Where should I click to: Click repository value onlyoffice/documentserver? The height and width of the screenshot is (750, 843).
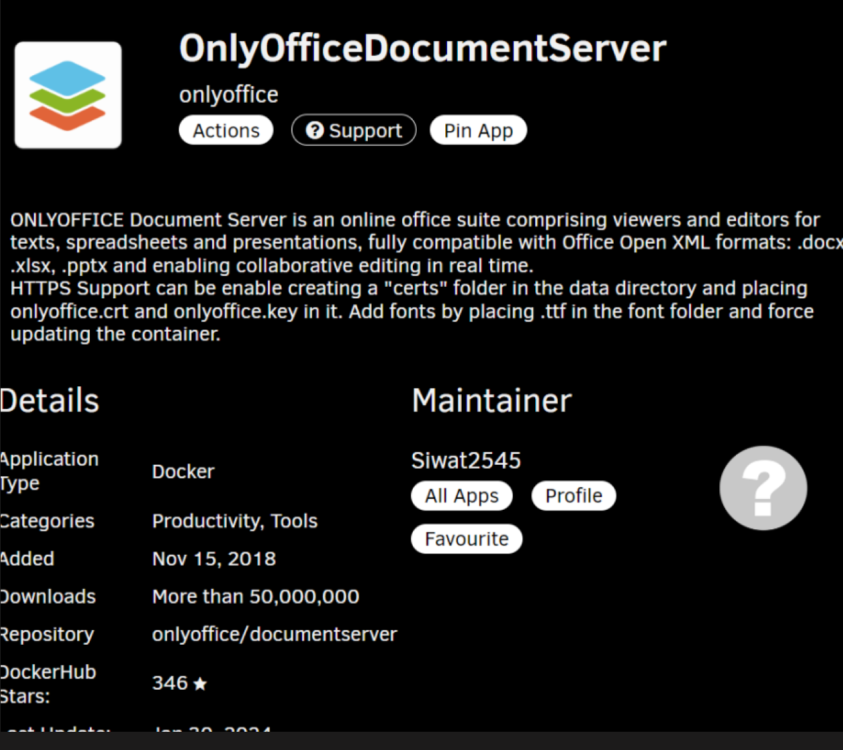pos(274,634)
